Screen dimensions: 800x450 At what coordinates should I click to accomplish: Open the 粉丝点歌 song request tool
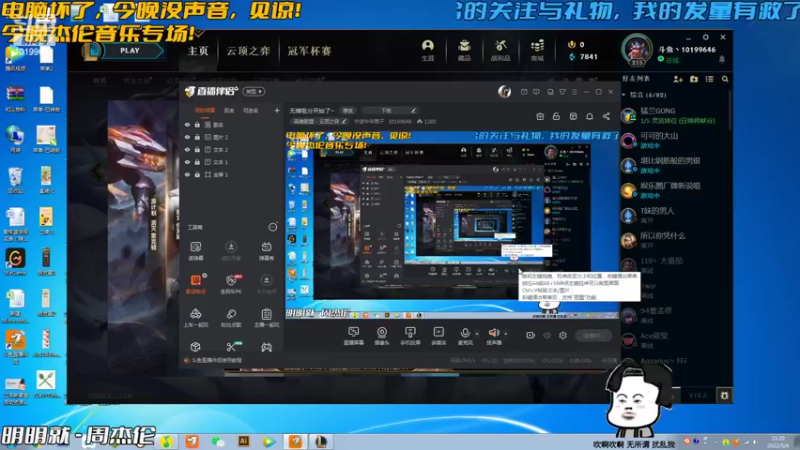pos(231,317)
